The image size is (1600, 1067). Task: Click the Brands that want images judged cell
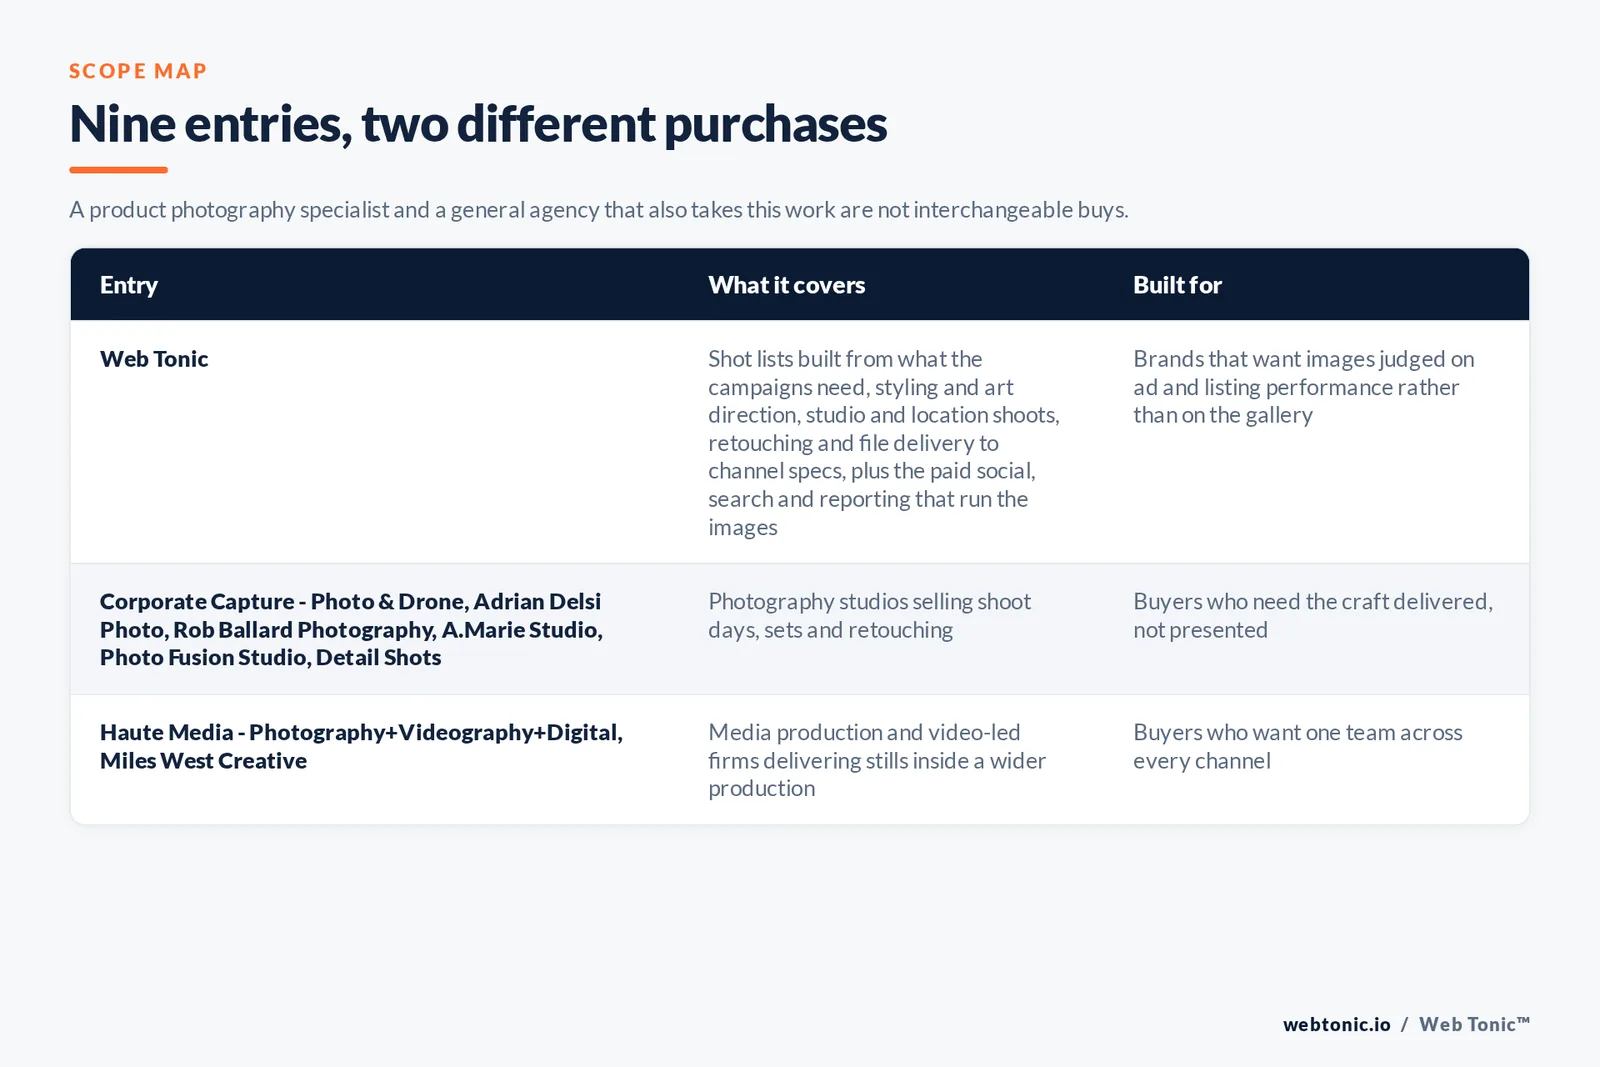(x=1304, y=386)
